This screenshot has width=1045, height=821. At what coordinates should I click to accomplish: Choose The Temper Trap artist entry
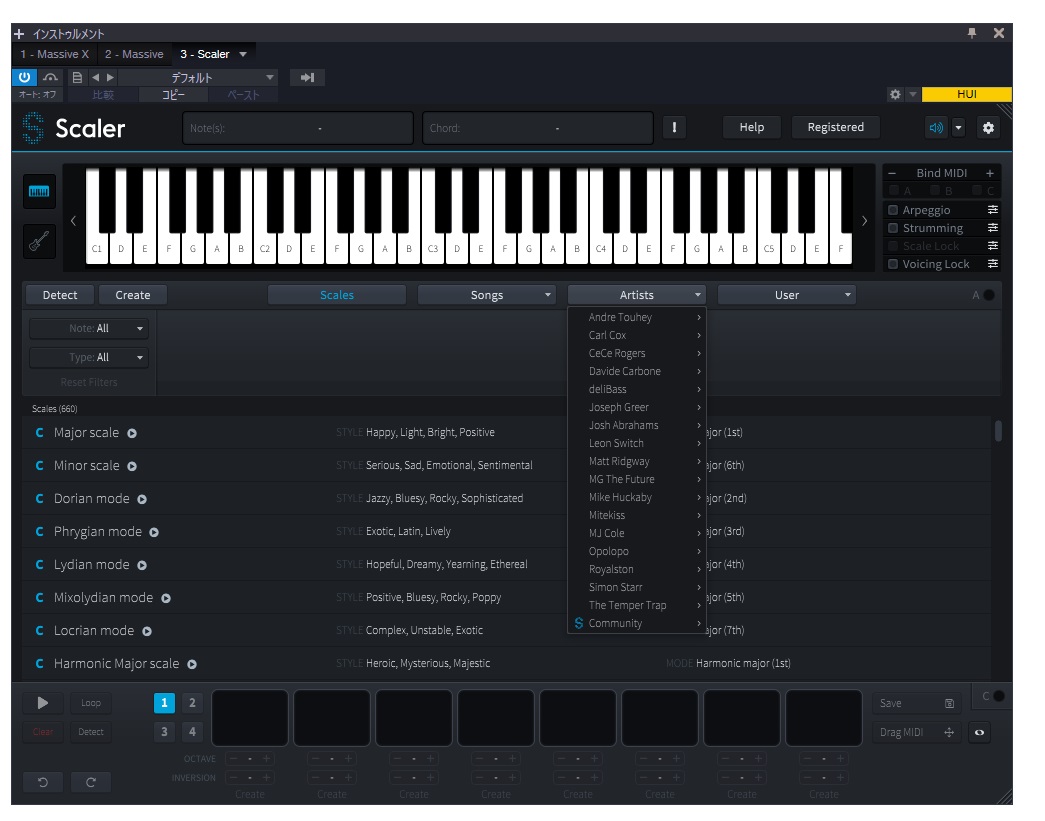pos(636,605)
